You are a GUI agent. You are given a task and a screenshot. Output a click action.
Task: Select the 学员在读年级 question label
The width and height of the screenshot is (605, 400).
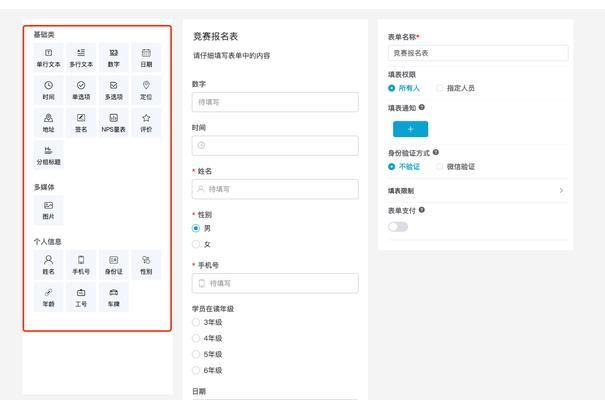click(213, 309)
